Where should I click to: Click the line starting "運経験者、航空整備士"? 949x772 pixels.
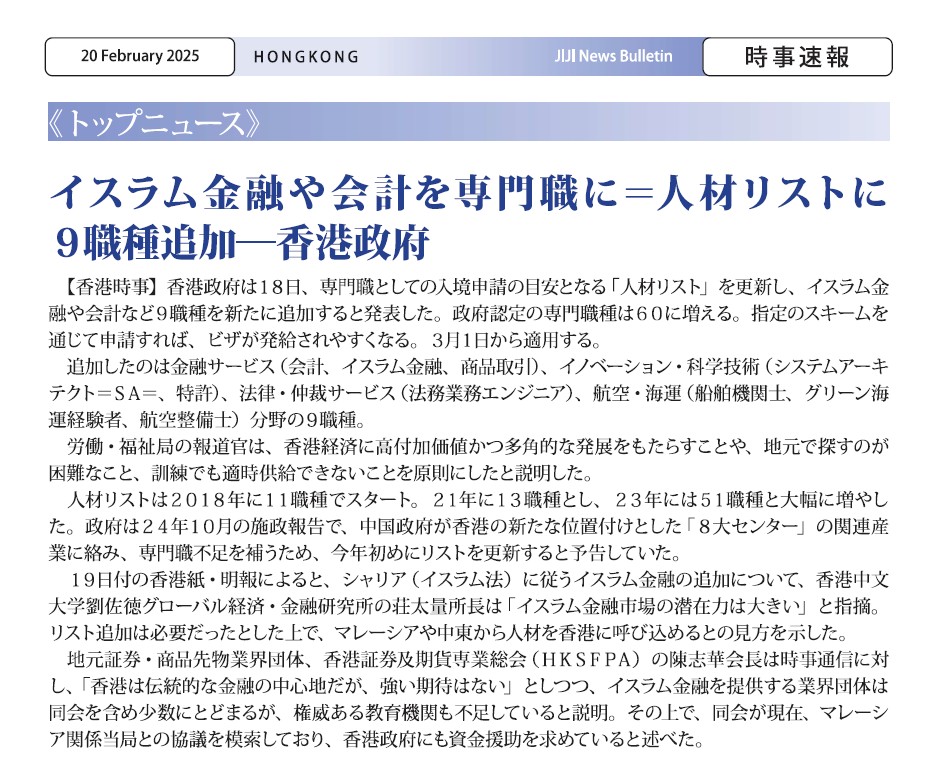tap(207, 419)
